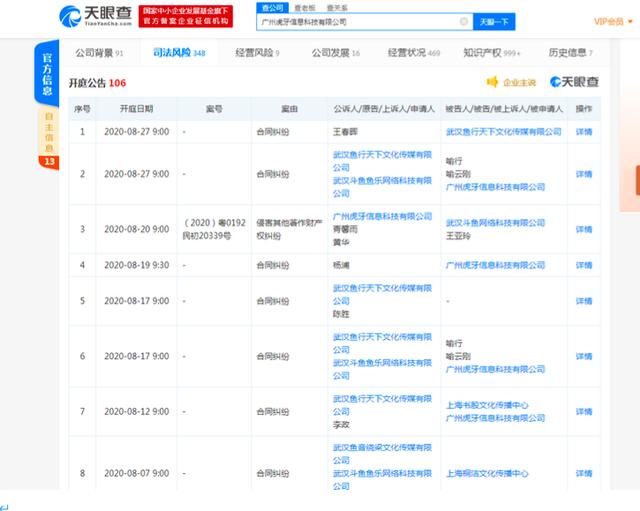The image size is (640, 511).
Task: Open 详情 for row 3
Action: click(x=584, y=229)
